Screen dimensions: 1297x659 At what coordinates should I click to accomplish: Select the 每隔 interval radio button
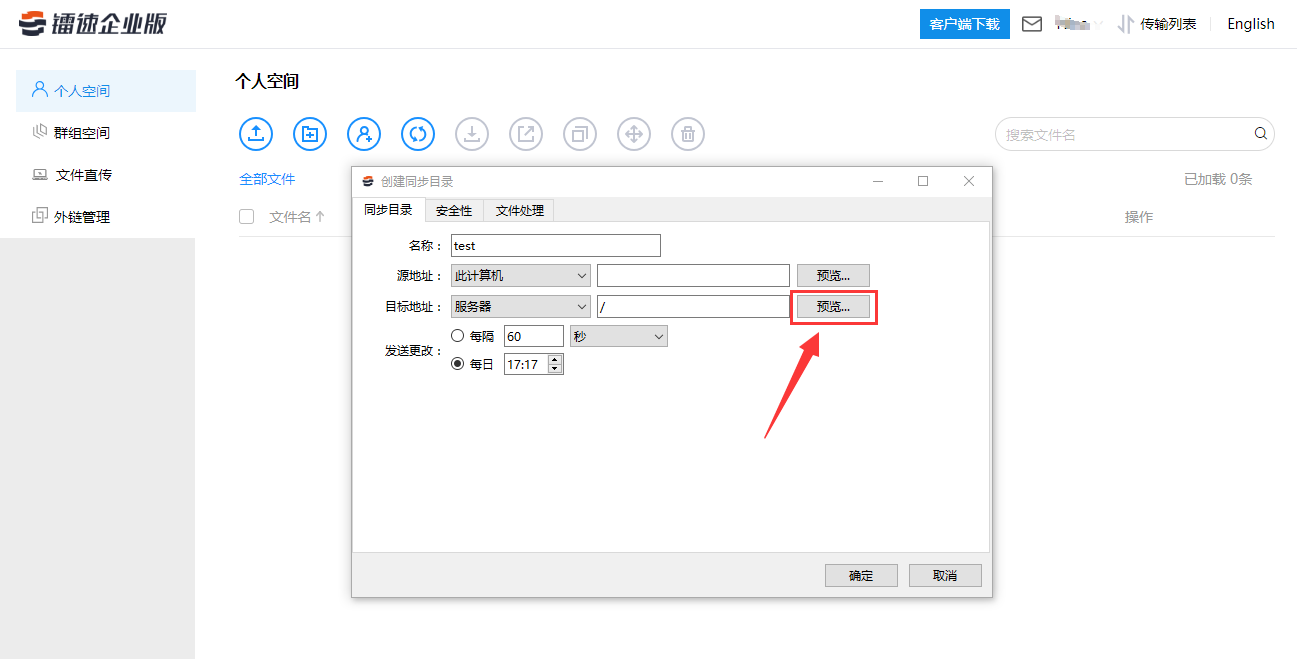coord(458,335)
